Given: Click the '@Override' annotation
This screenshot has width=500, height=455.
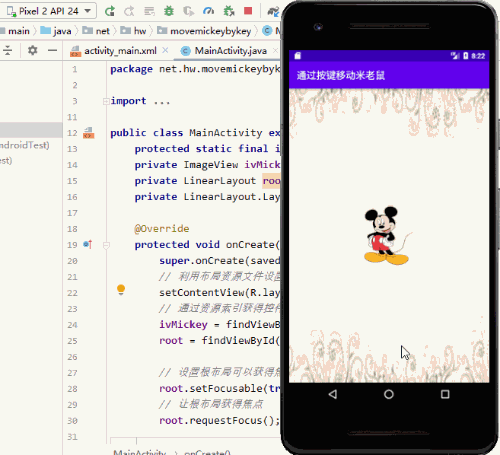Looking at the screenshot, I should pyautogui.click(x=162, y=229).
